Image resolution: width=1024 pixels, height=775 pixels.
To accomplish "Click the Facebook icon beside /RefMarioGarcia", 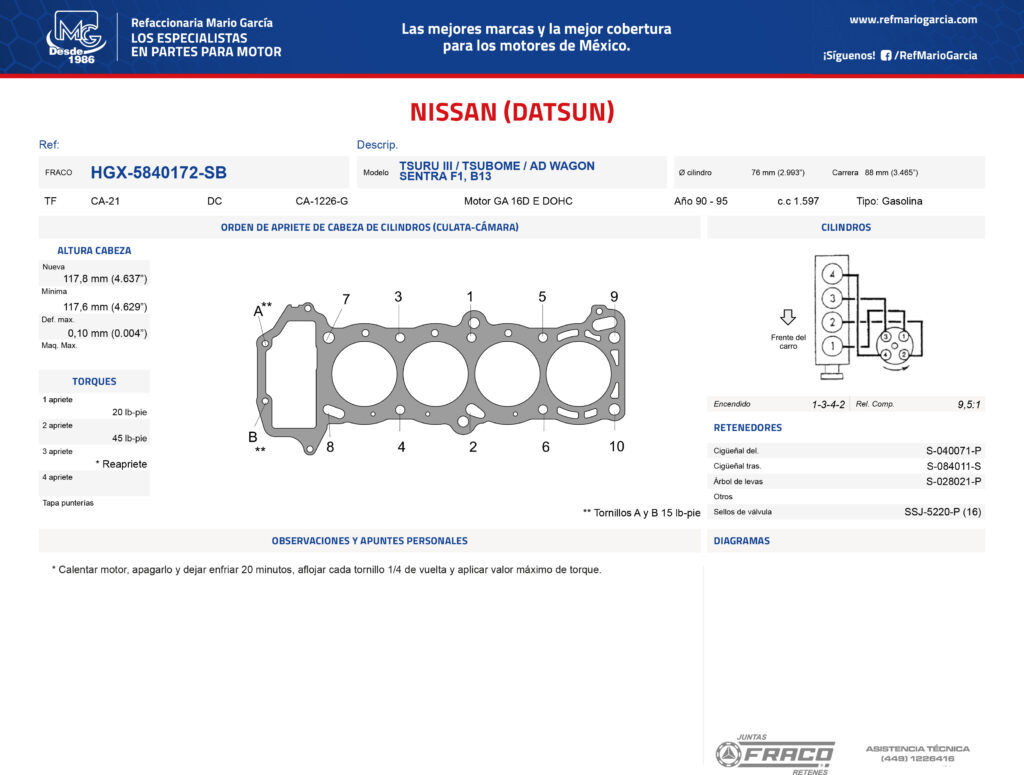I will coord(886,55).
